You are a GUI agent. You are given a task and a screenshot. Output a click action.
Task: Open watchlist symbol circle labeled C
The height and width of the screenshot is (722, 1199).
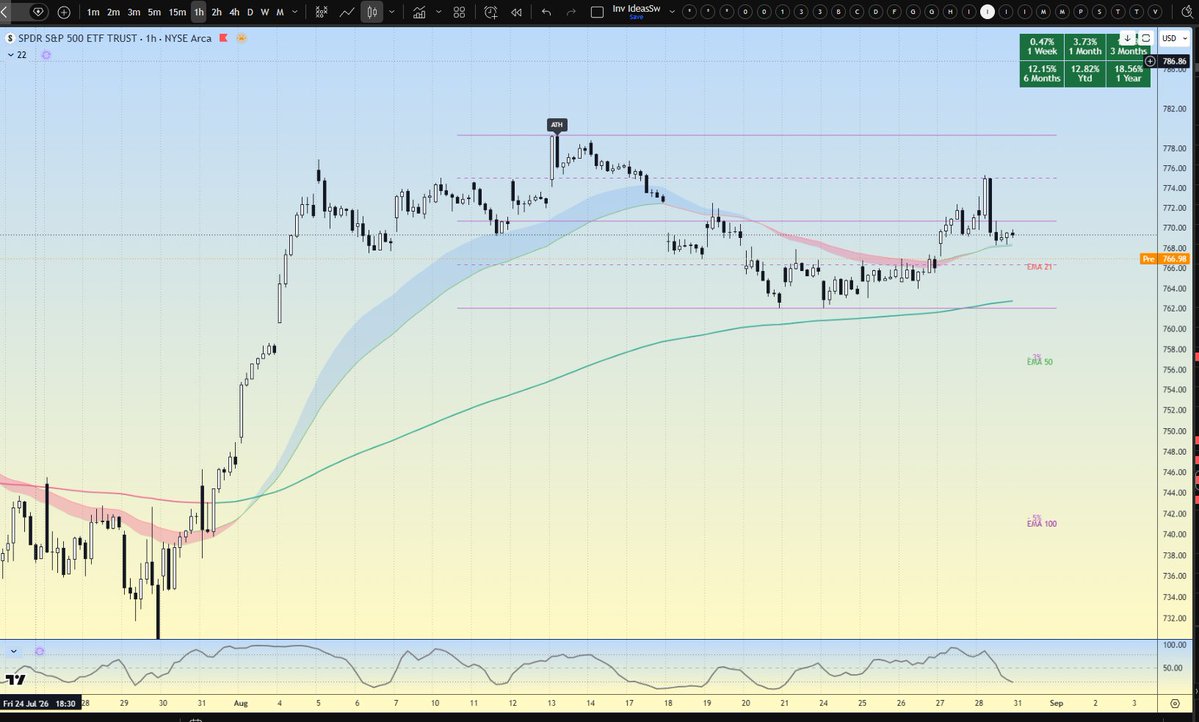[x=856, y=11]
